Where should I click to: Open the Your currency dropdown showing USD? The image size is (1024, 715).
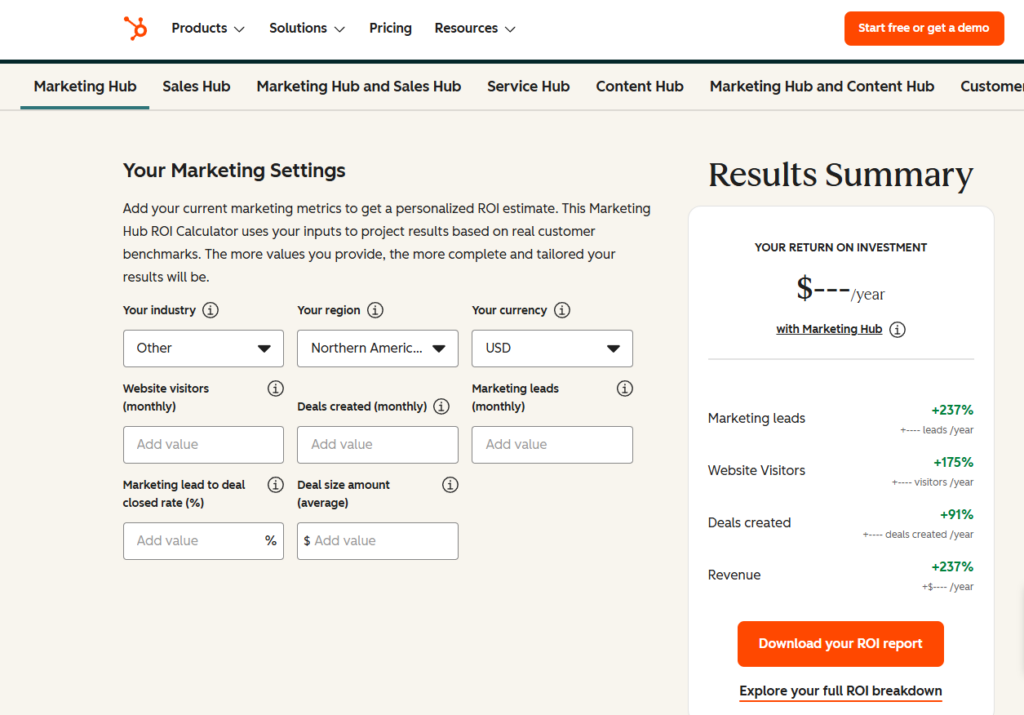pyautogui.click(x=552, y=348)
